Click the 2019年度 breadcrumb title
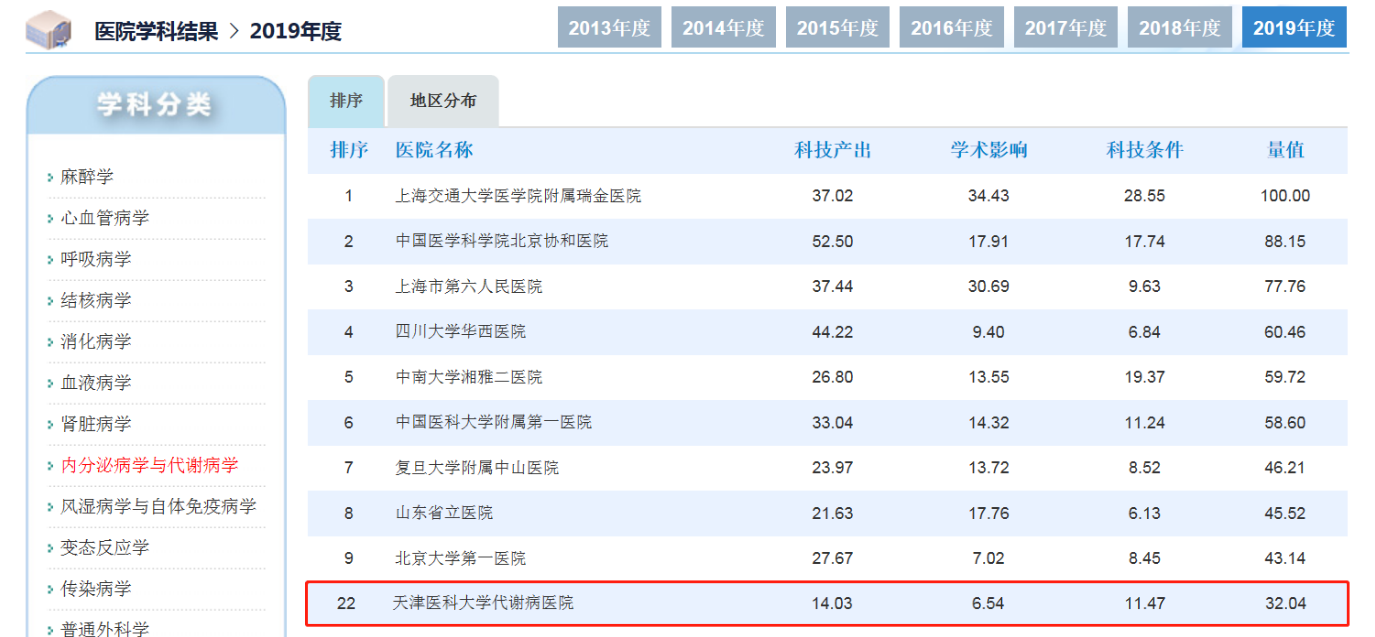Image resolution: width=1375 pixels, height=637 pixels. coord(296,31)
